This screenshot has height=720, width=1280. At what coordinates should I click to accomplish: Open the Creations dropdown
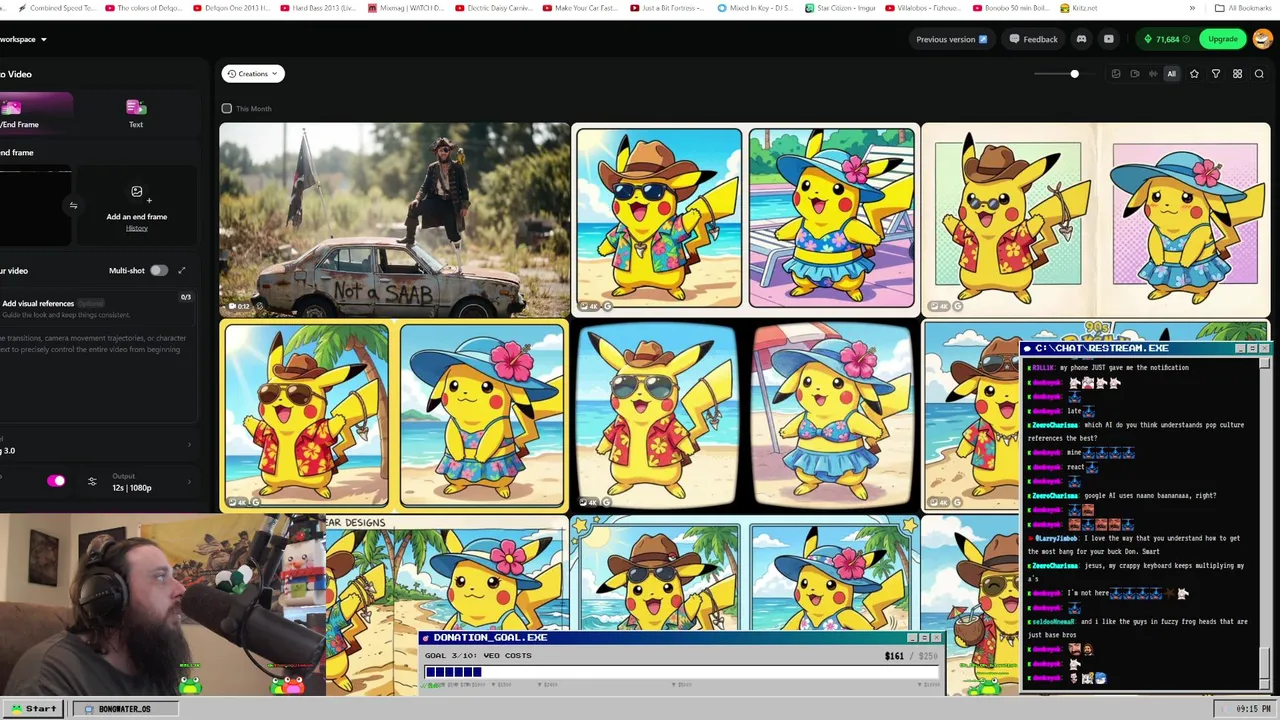tap(253, 73)
